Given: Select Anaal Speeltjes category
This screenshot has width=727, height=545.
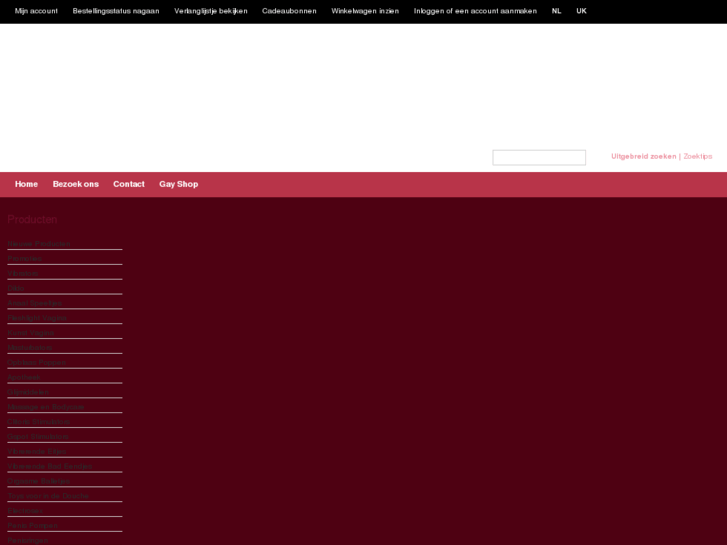Looking at the screenshot, I should point(35,303).
